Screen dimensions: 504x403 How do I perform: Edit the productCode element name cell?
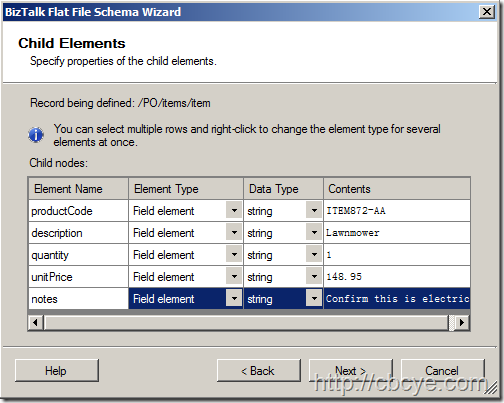click(78, 211)
